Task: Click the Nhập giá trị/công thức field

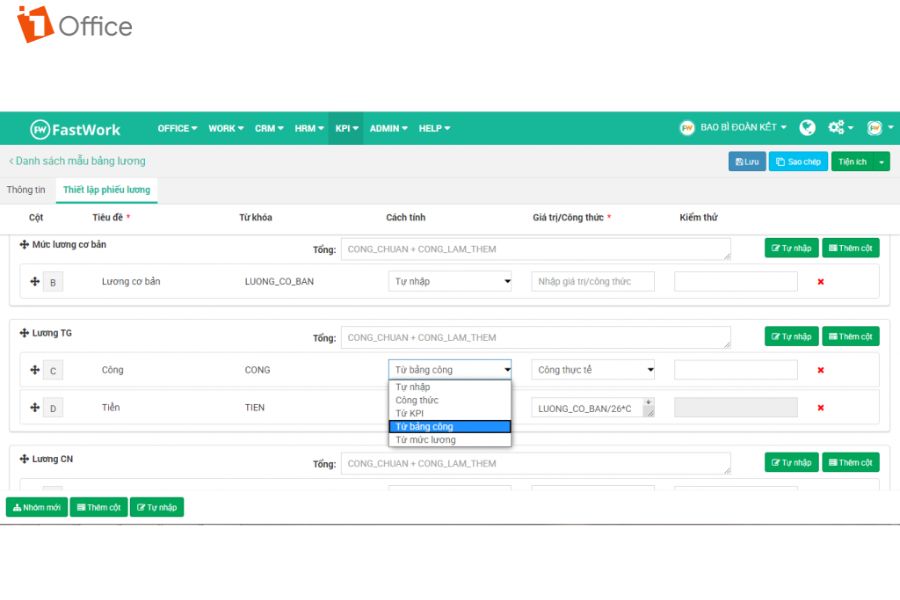Action: [x=593, y=281]
